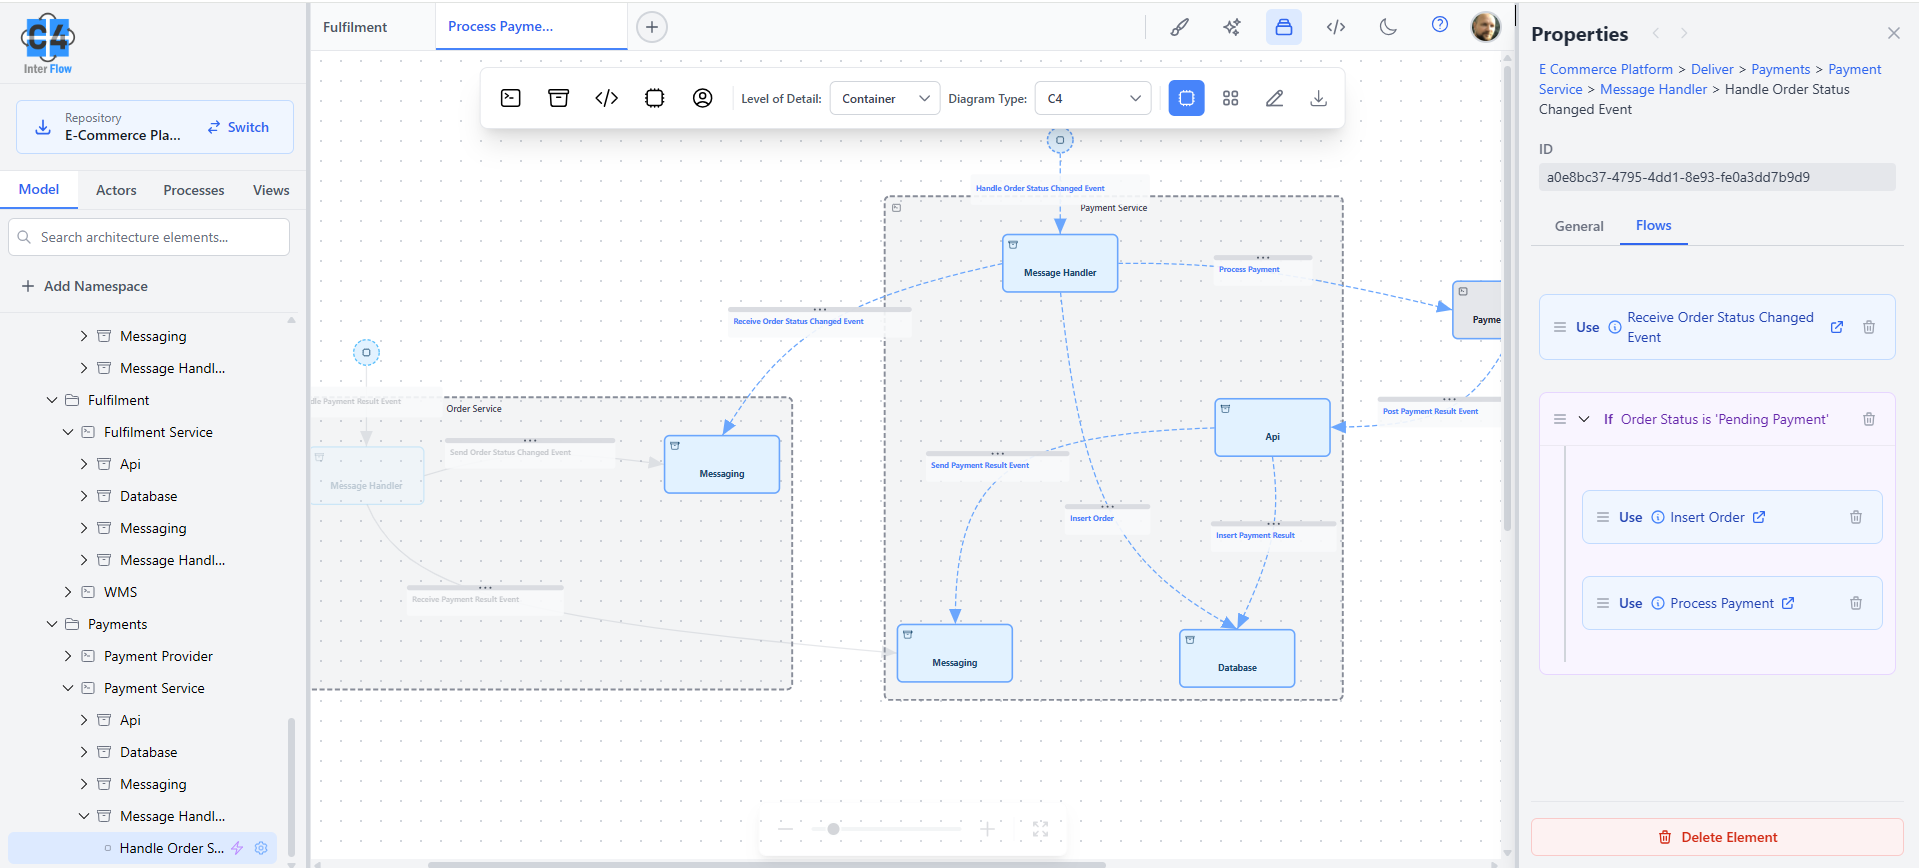
Task: Select the Message Handler container node in Payment Service
Action: pos(1060,263)
